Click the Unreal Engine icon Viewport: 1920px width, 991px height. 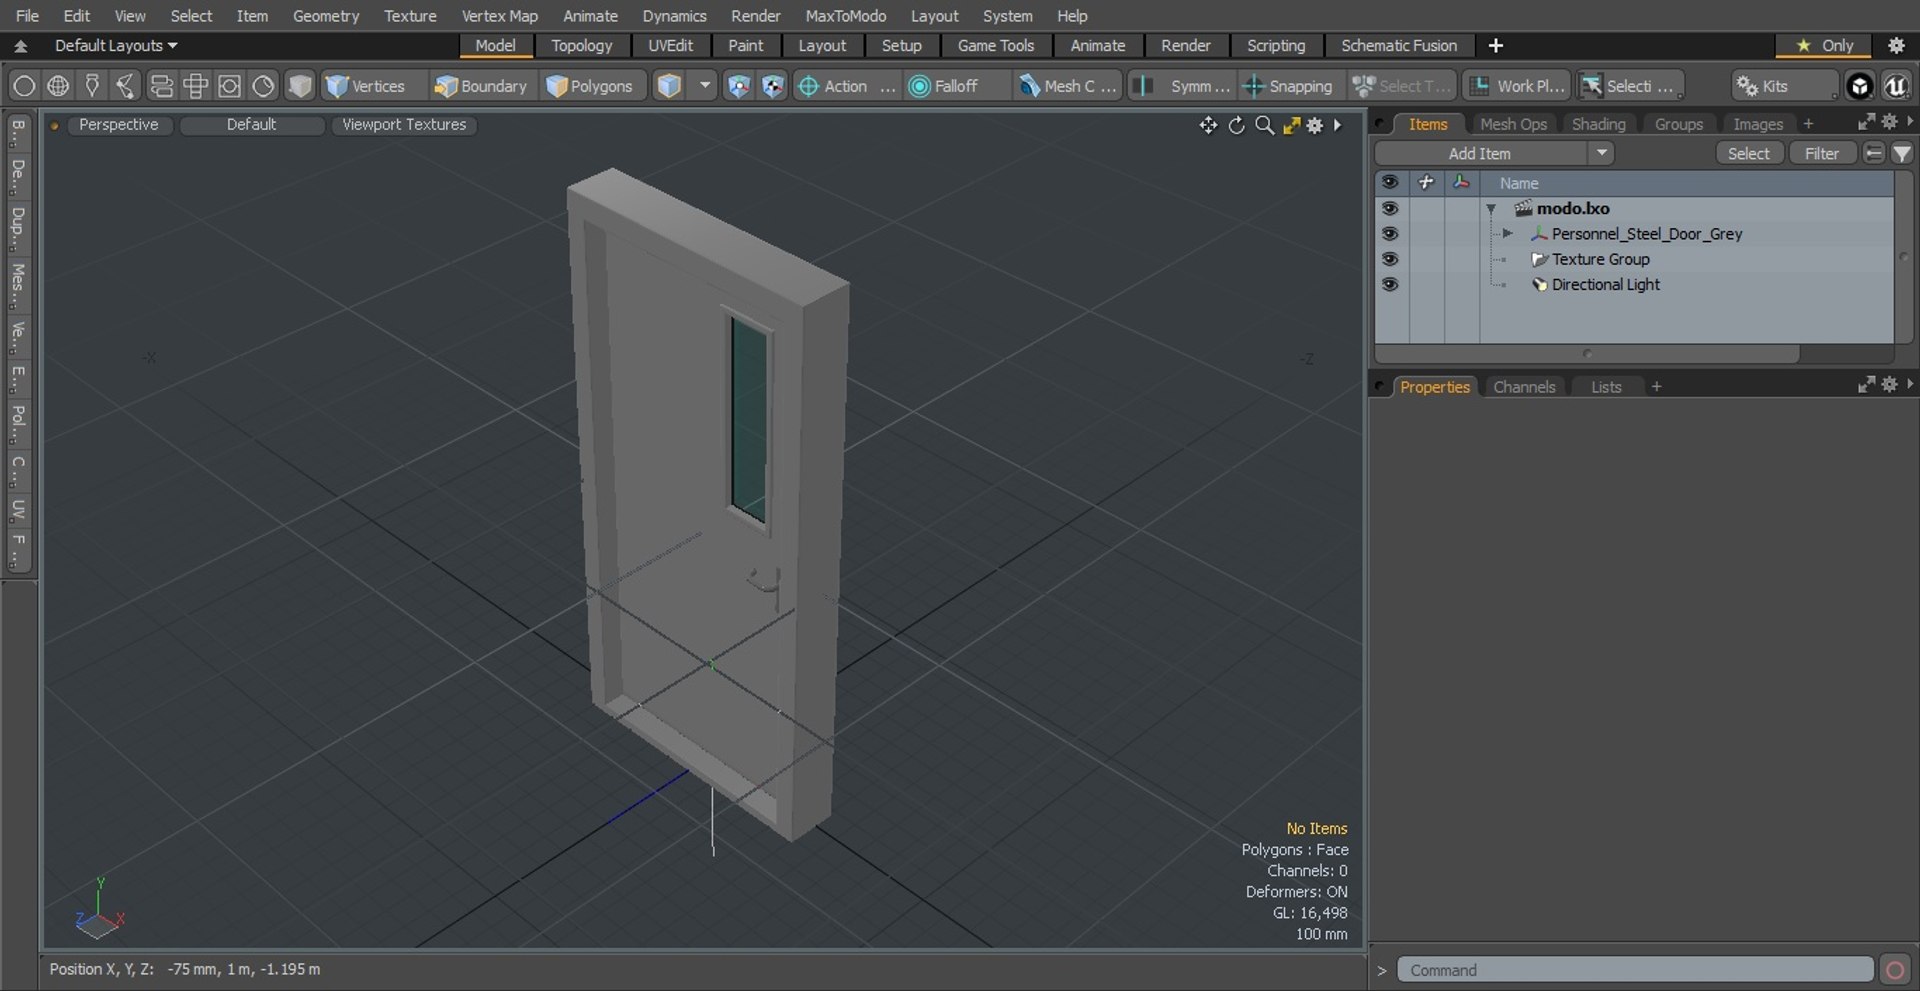click(1896, 86)
